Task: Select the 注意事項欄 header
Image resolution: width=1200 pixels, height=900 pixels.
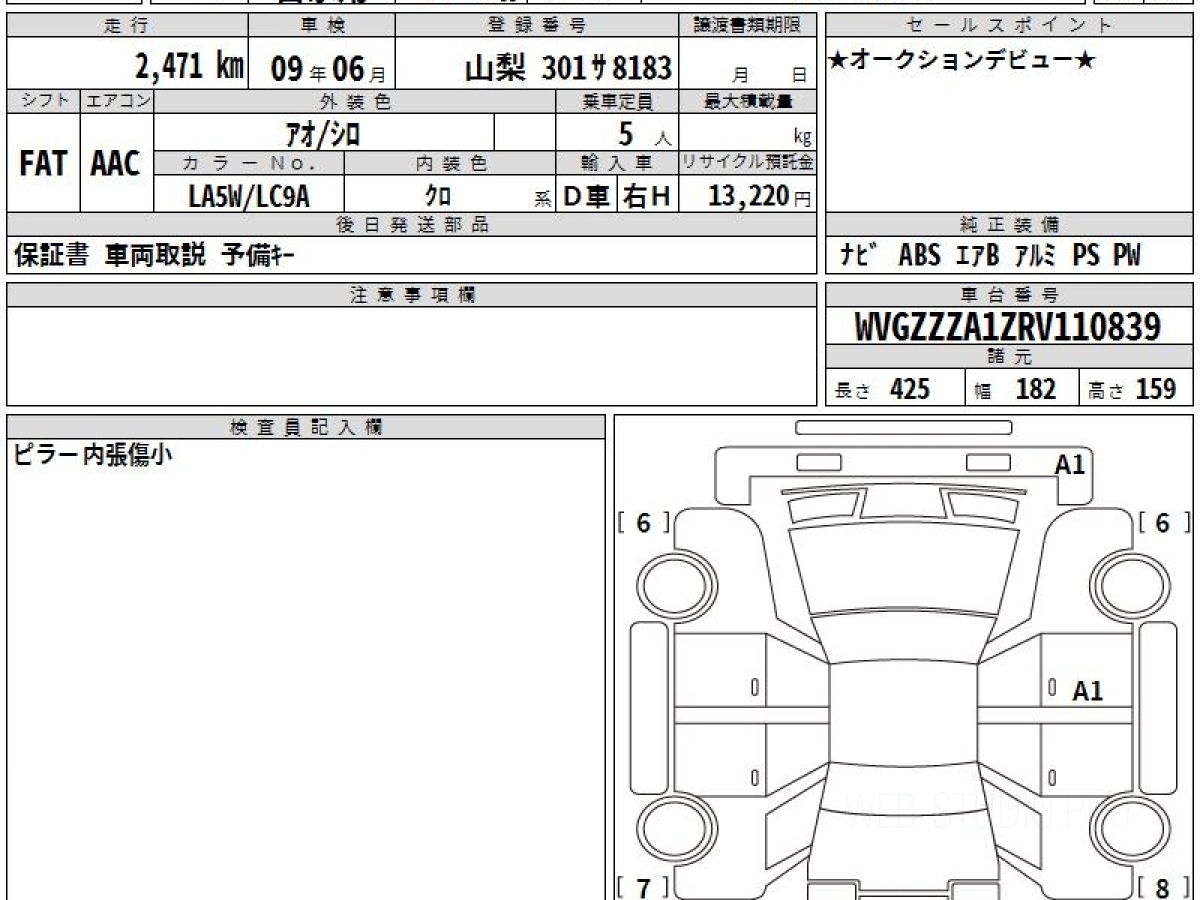Action: [x=412, y=294]
